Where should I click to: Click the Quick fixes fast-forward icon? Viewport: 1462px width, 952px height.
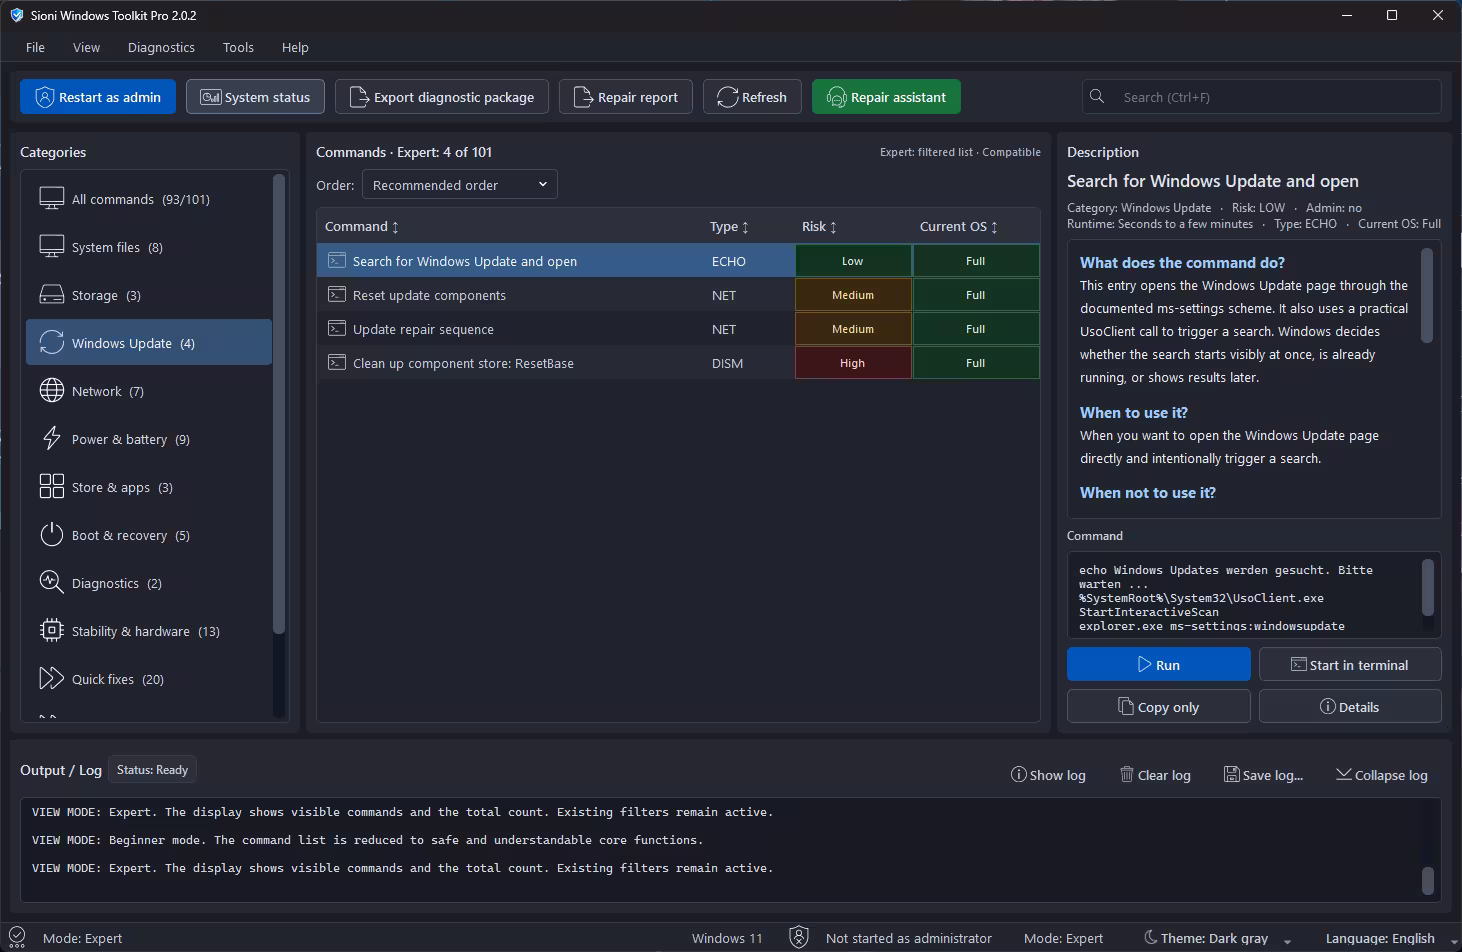[52, 679]
